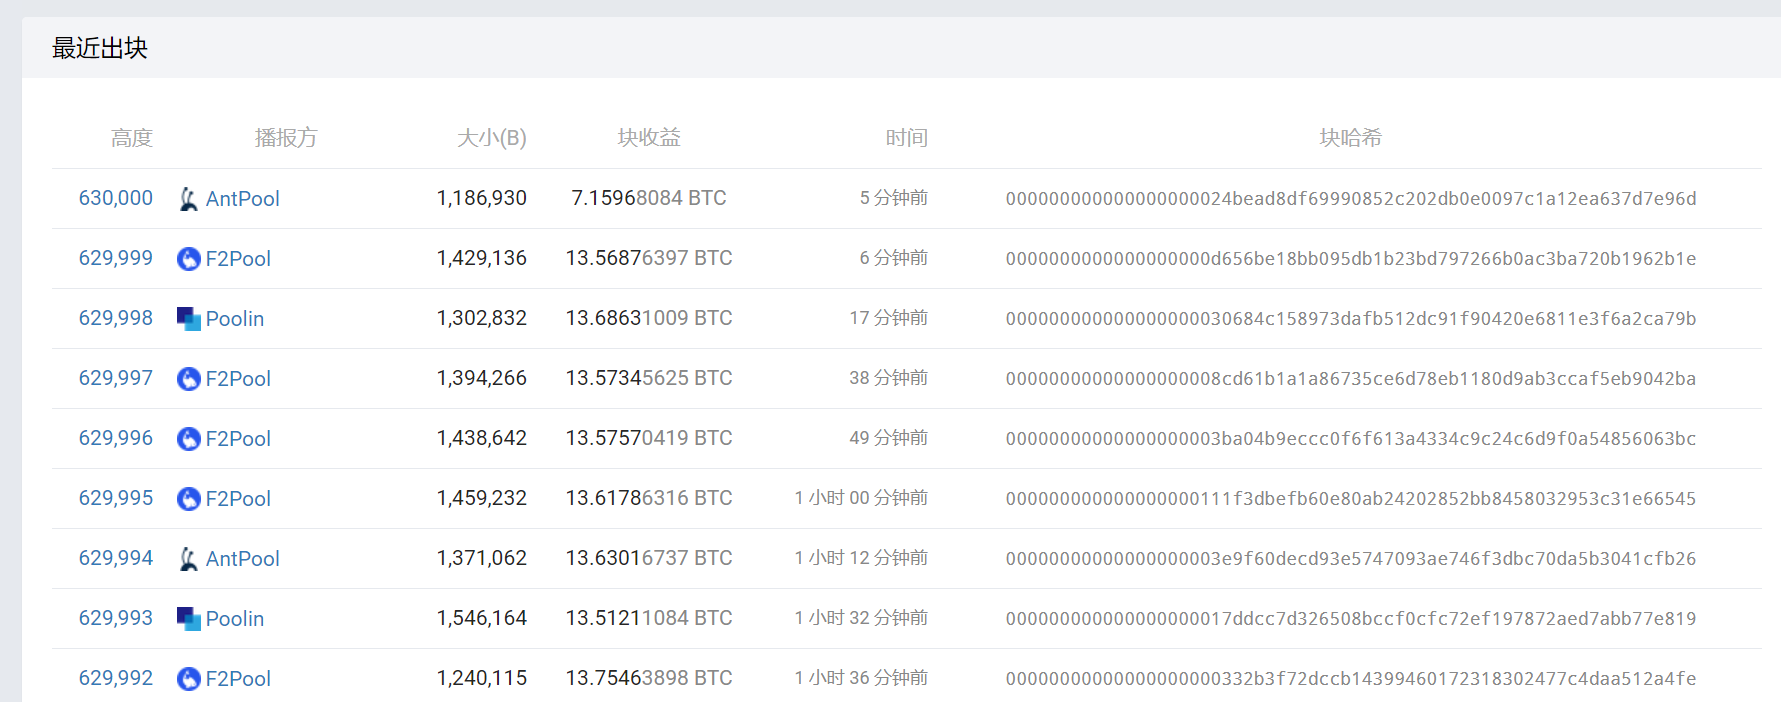Viewport: 1781px width, 702px height.
Task: Click the block hash ending in 2ca79b
Action: pyautogui.click(x=1350, y=319)
